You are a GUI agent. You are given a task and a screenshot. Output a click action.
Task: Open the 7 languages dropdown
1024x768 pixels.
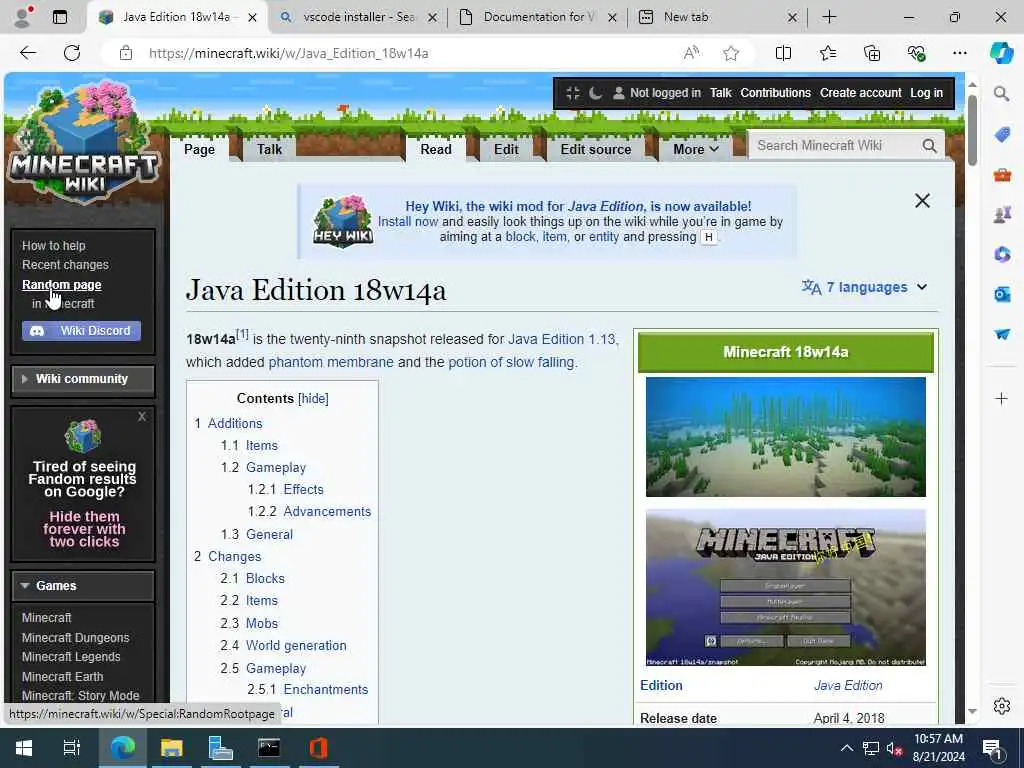point(864,287)
